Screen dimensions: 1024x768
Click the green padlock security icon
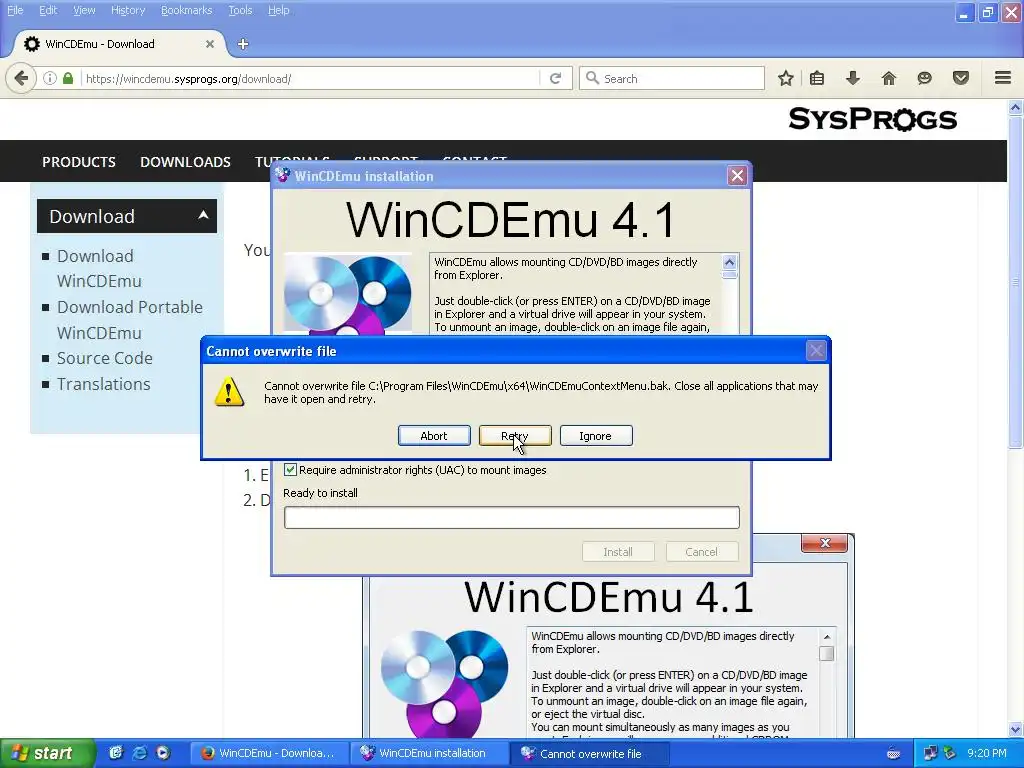coord(68,78)
